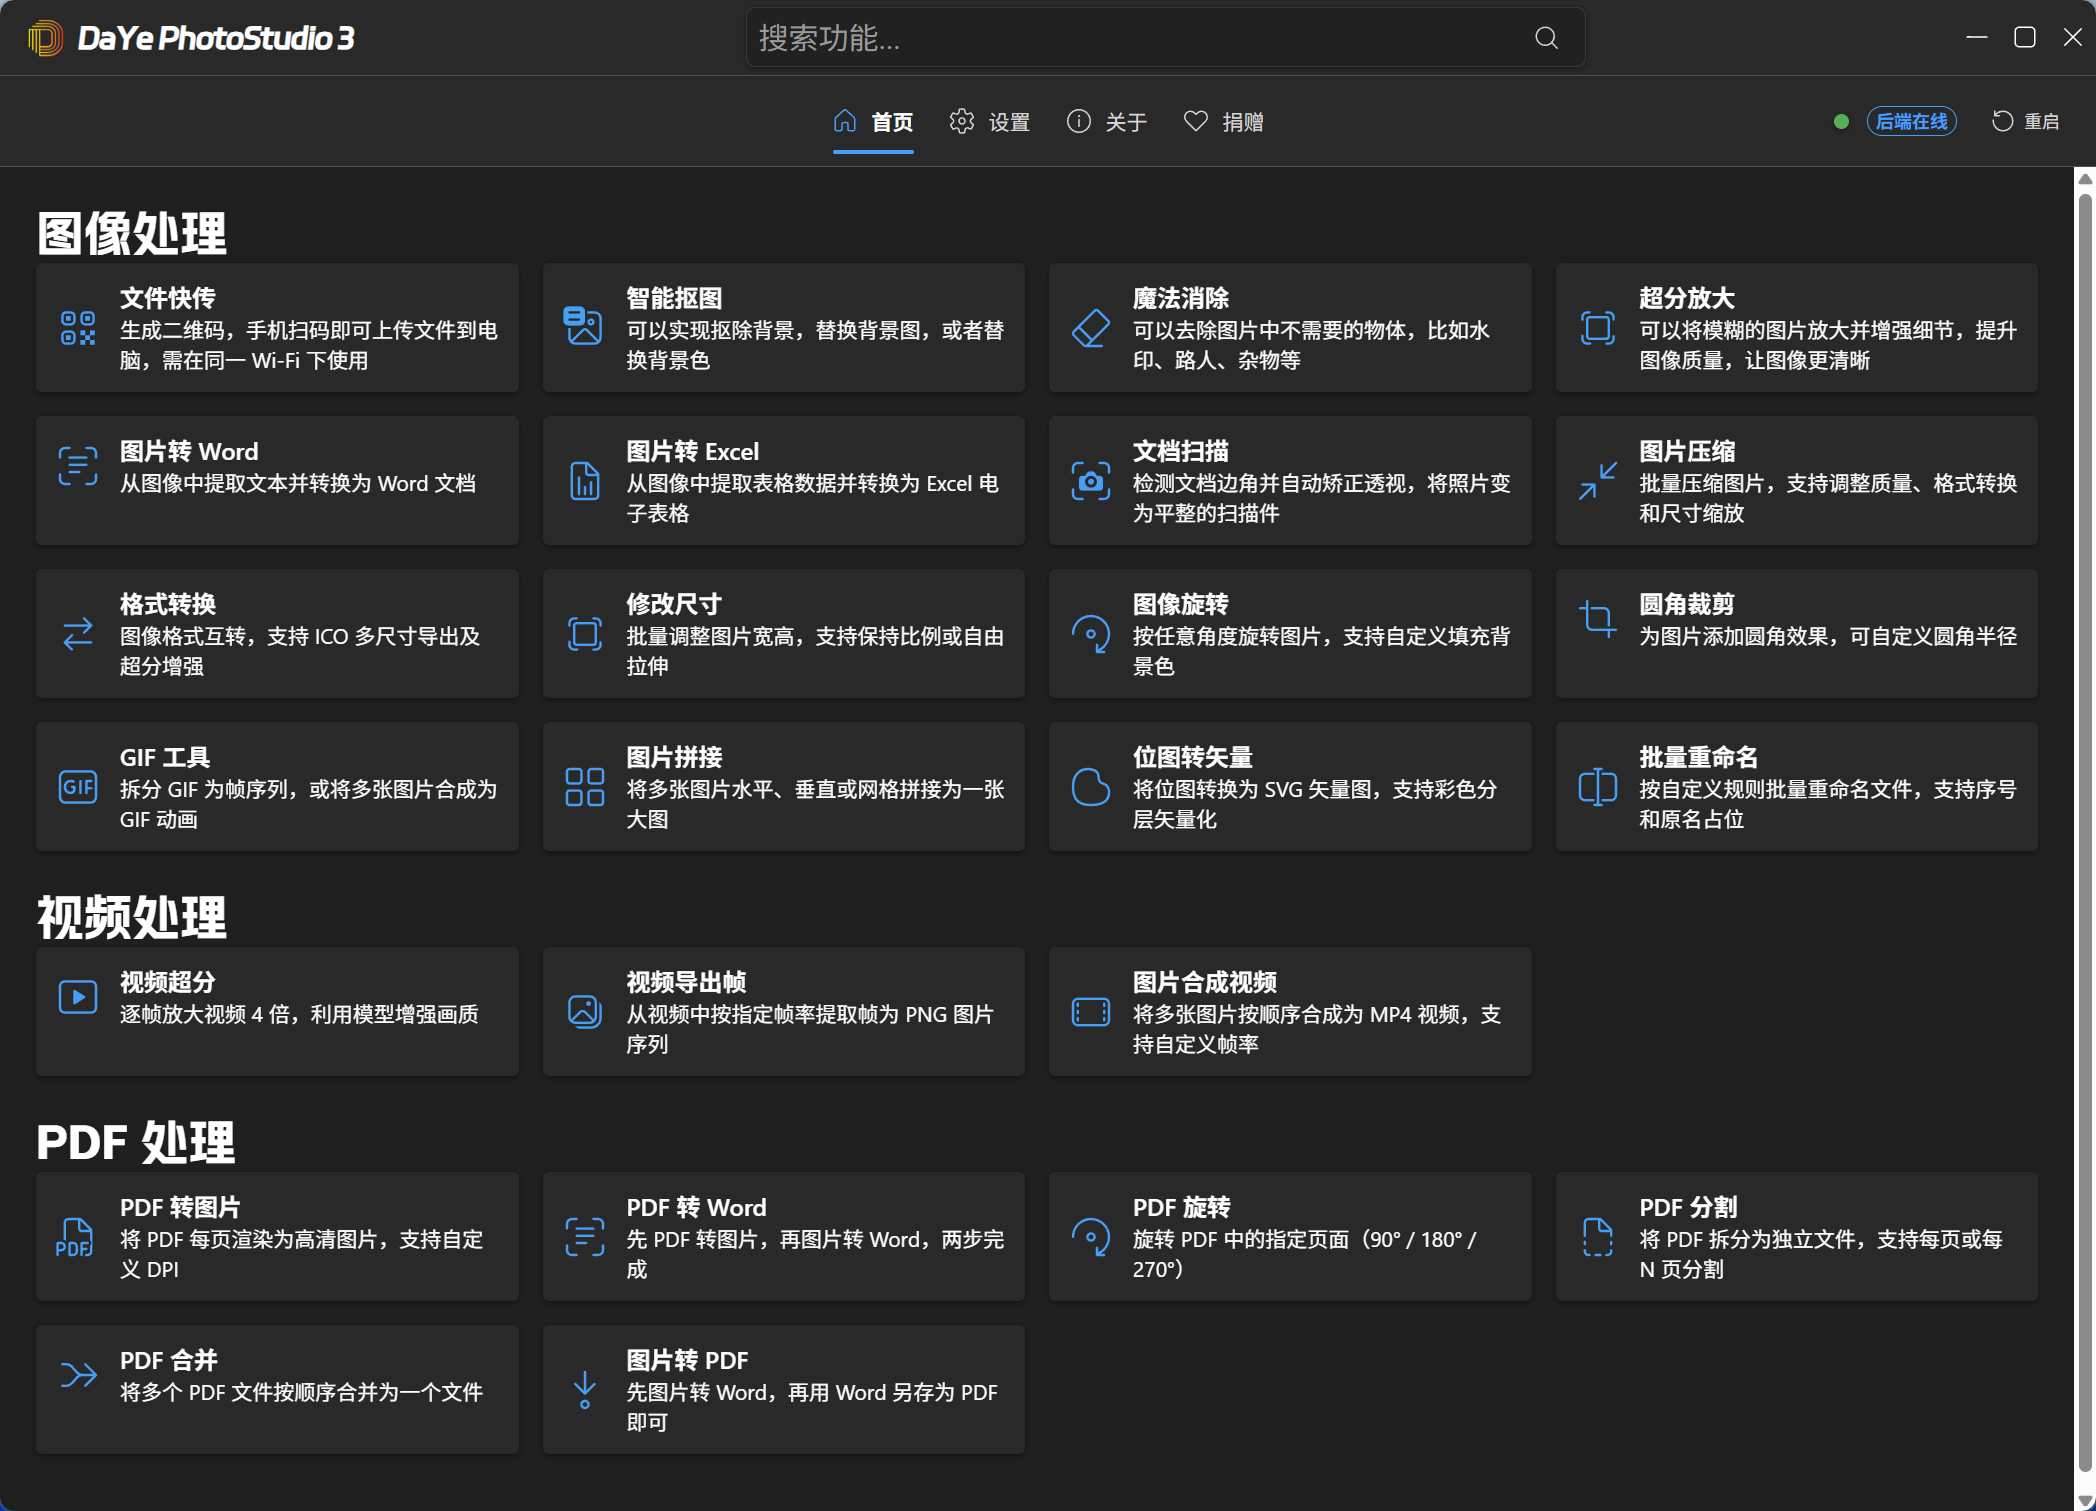Click the 图片转 PDF download arrow icon
The width and height of the screenshot is (2096, 1511).
584,1390
